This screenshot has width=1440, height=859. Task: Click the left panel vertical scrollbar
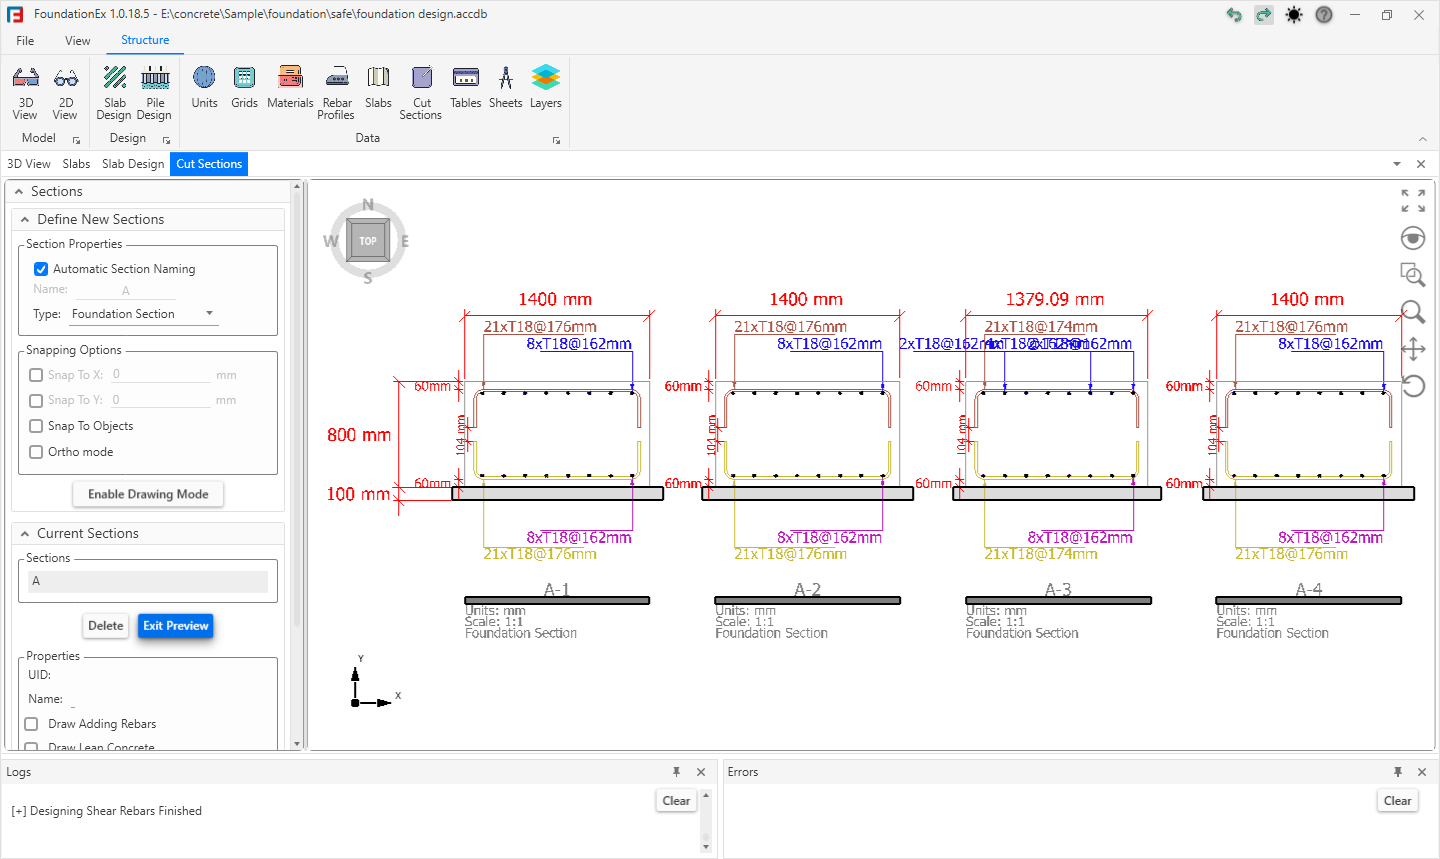tap(297, 400)
